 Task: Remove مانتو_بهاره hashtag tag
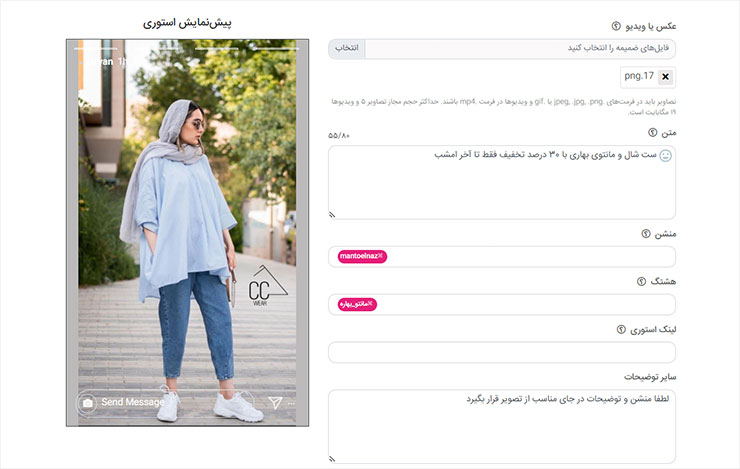(x=370, y=304)
